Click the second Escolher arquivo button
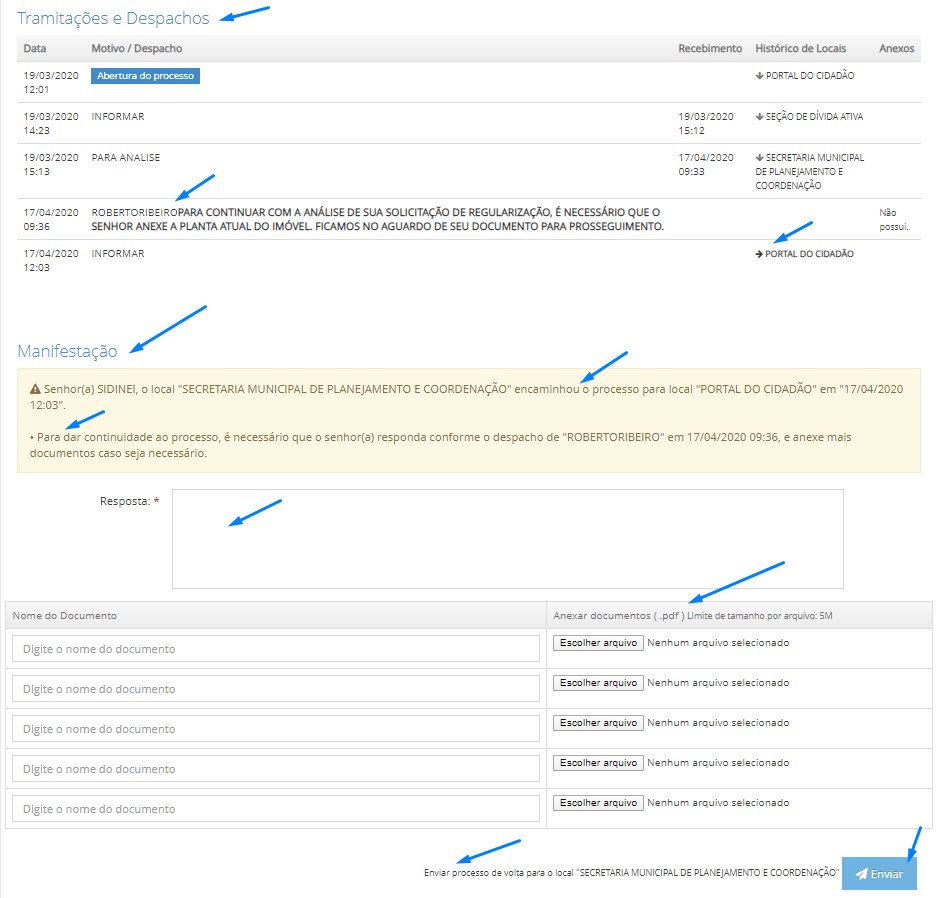Image resolution: width=937 pixels, height=898 pixels. pos(598,683)
